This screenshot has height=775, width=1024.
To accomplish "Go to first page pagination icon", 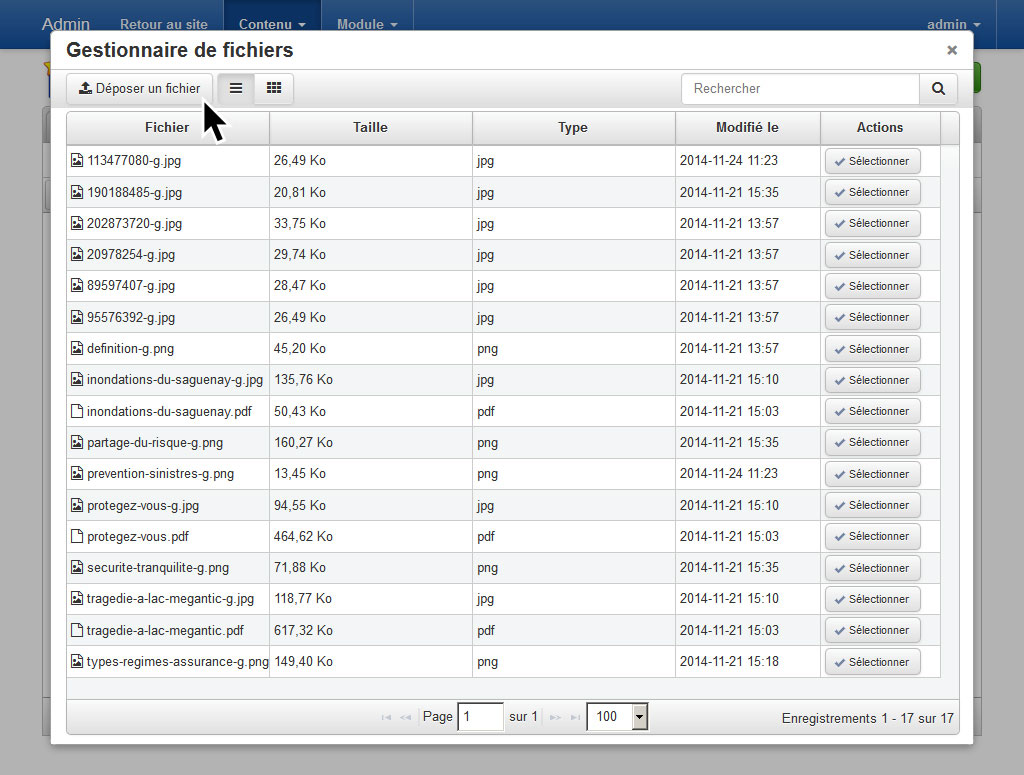I will (386, 717).
